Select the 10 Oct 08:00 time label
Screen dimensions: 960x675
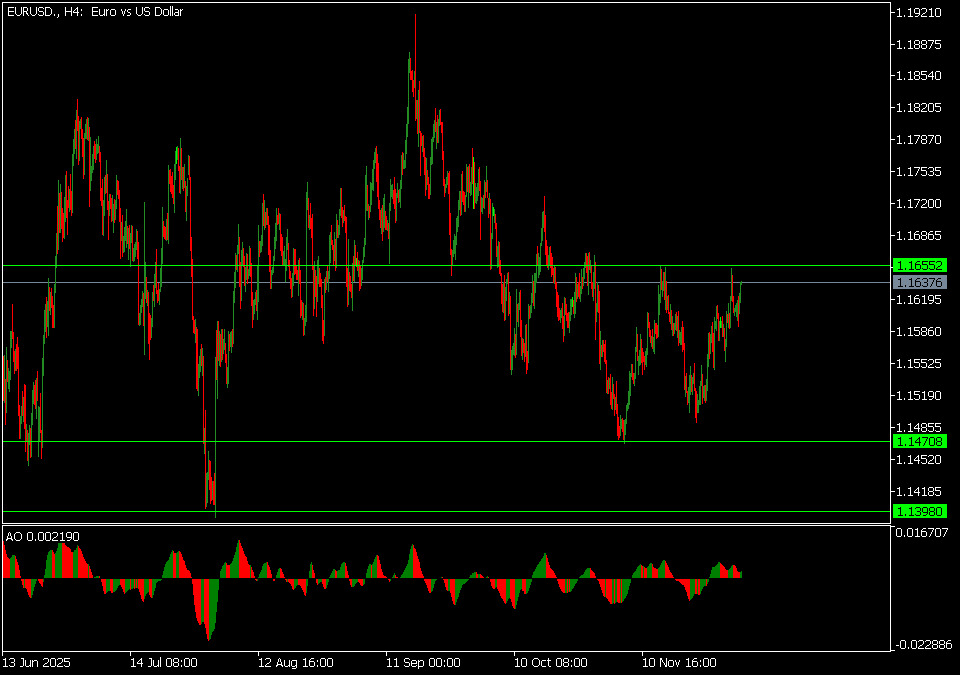click(551, 662)
